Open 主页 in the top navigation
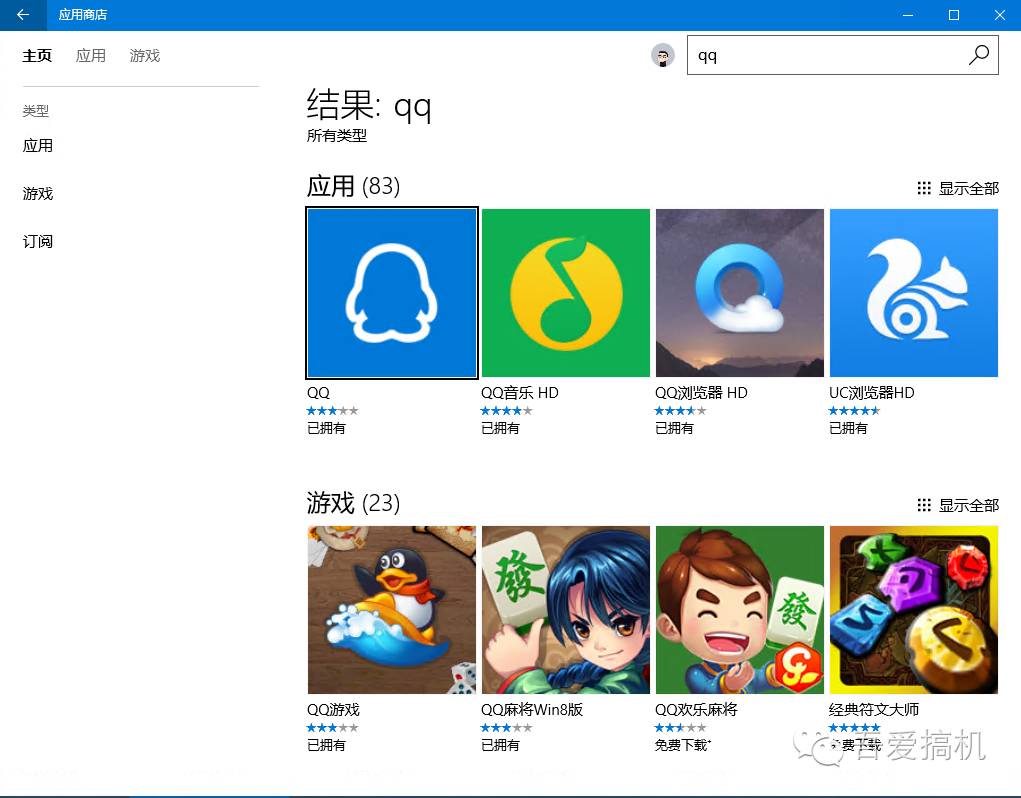Image resolution: width=1021 pixels, height=798 pixels. tap(37, 56)
